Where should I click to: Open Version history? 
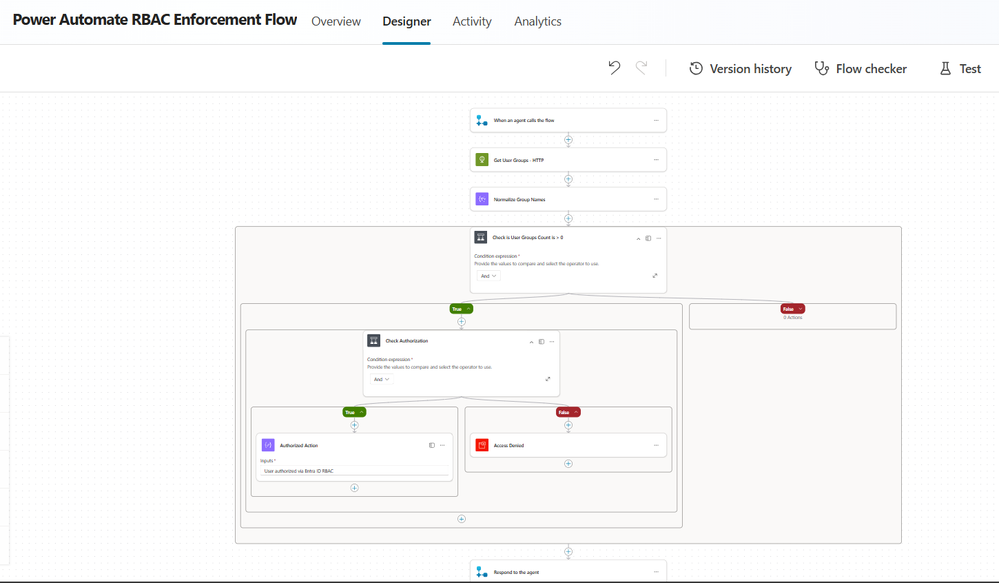(x=740, y=69)
